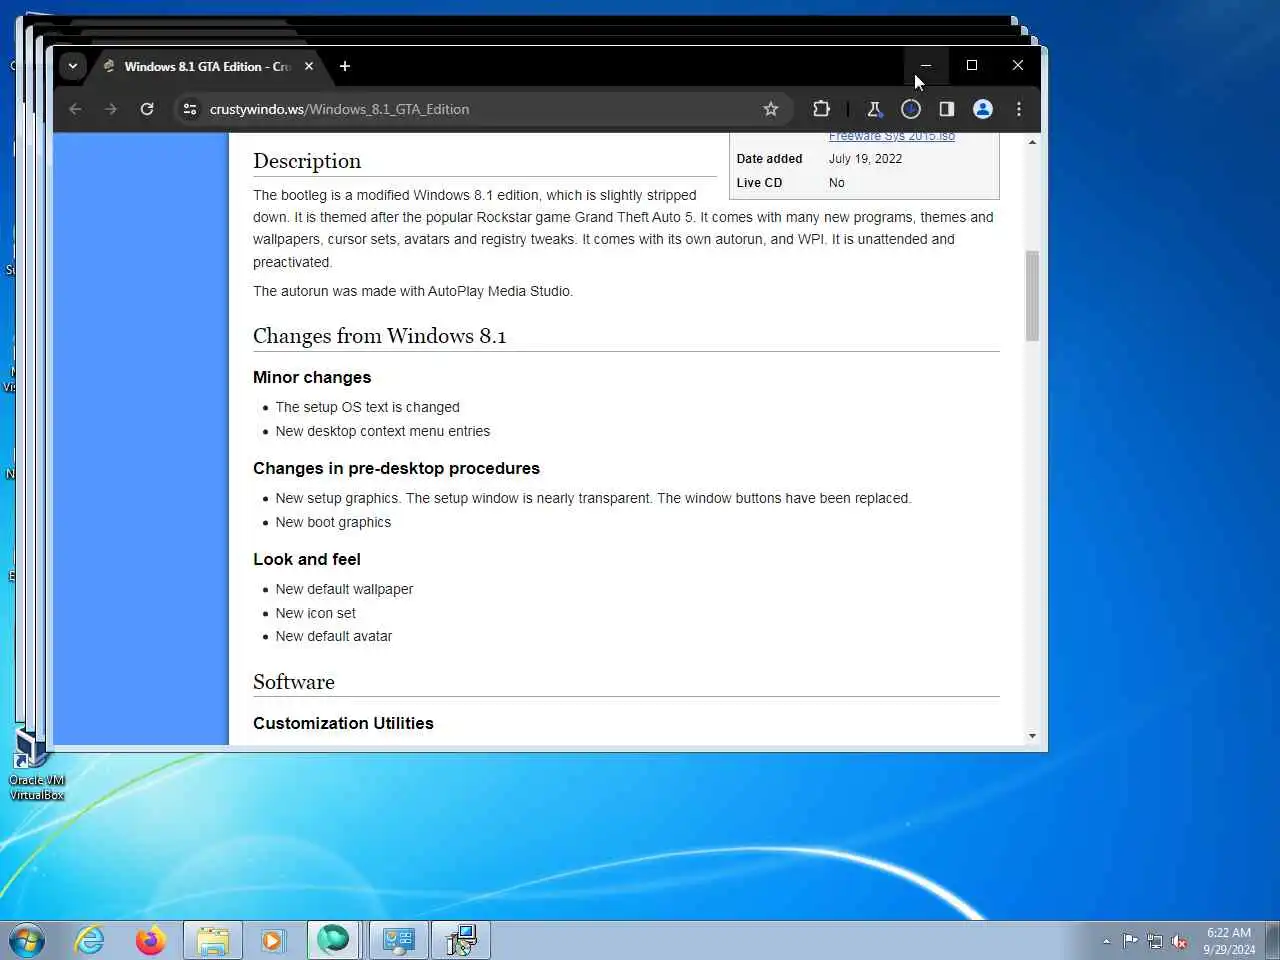Click the 'Customization Utilities' subheading
Viewport: 1280px width, 960px height.
(x=343, y=723)
